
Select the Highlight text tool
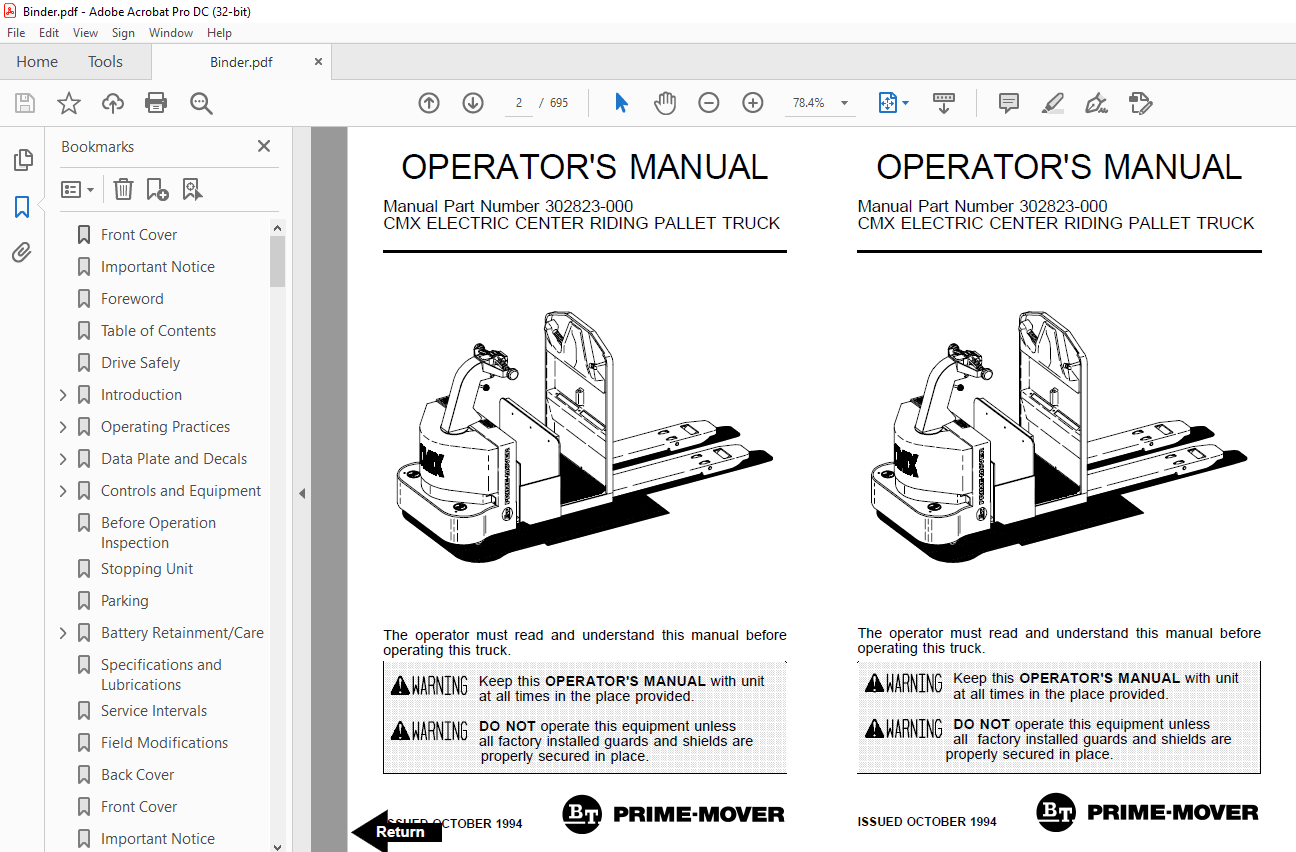point(1052,103)
